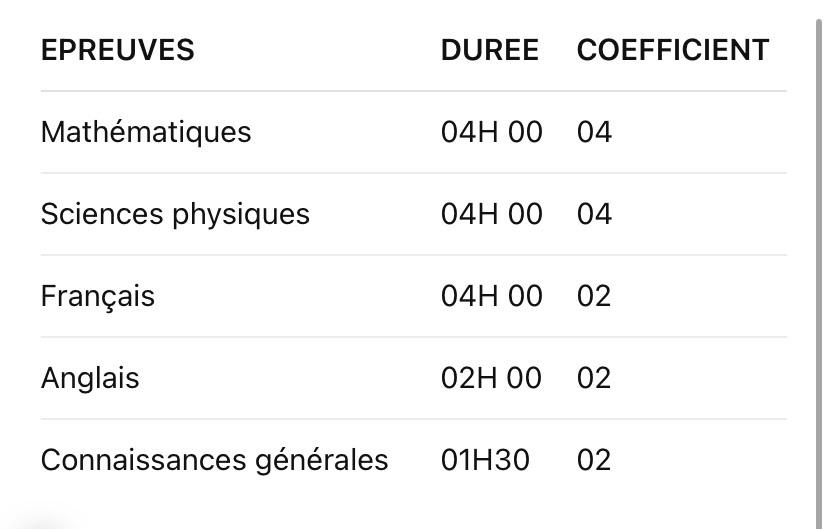828x529 pixels.
Task: Select the word Sciences in Sciences physiques
Action: click(x=96, y=214)
